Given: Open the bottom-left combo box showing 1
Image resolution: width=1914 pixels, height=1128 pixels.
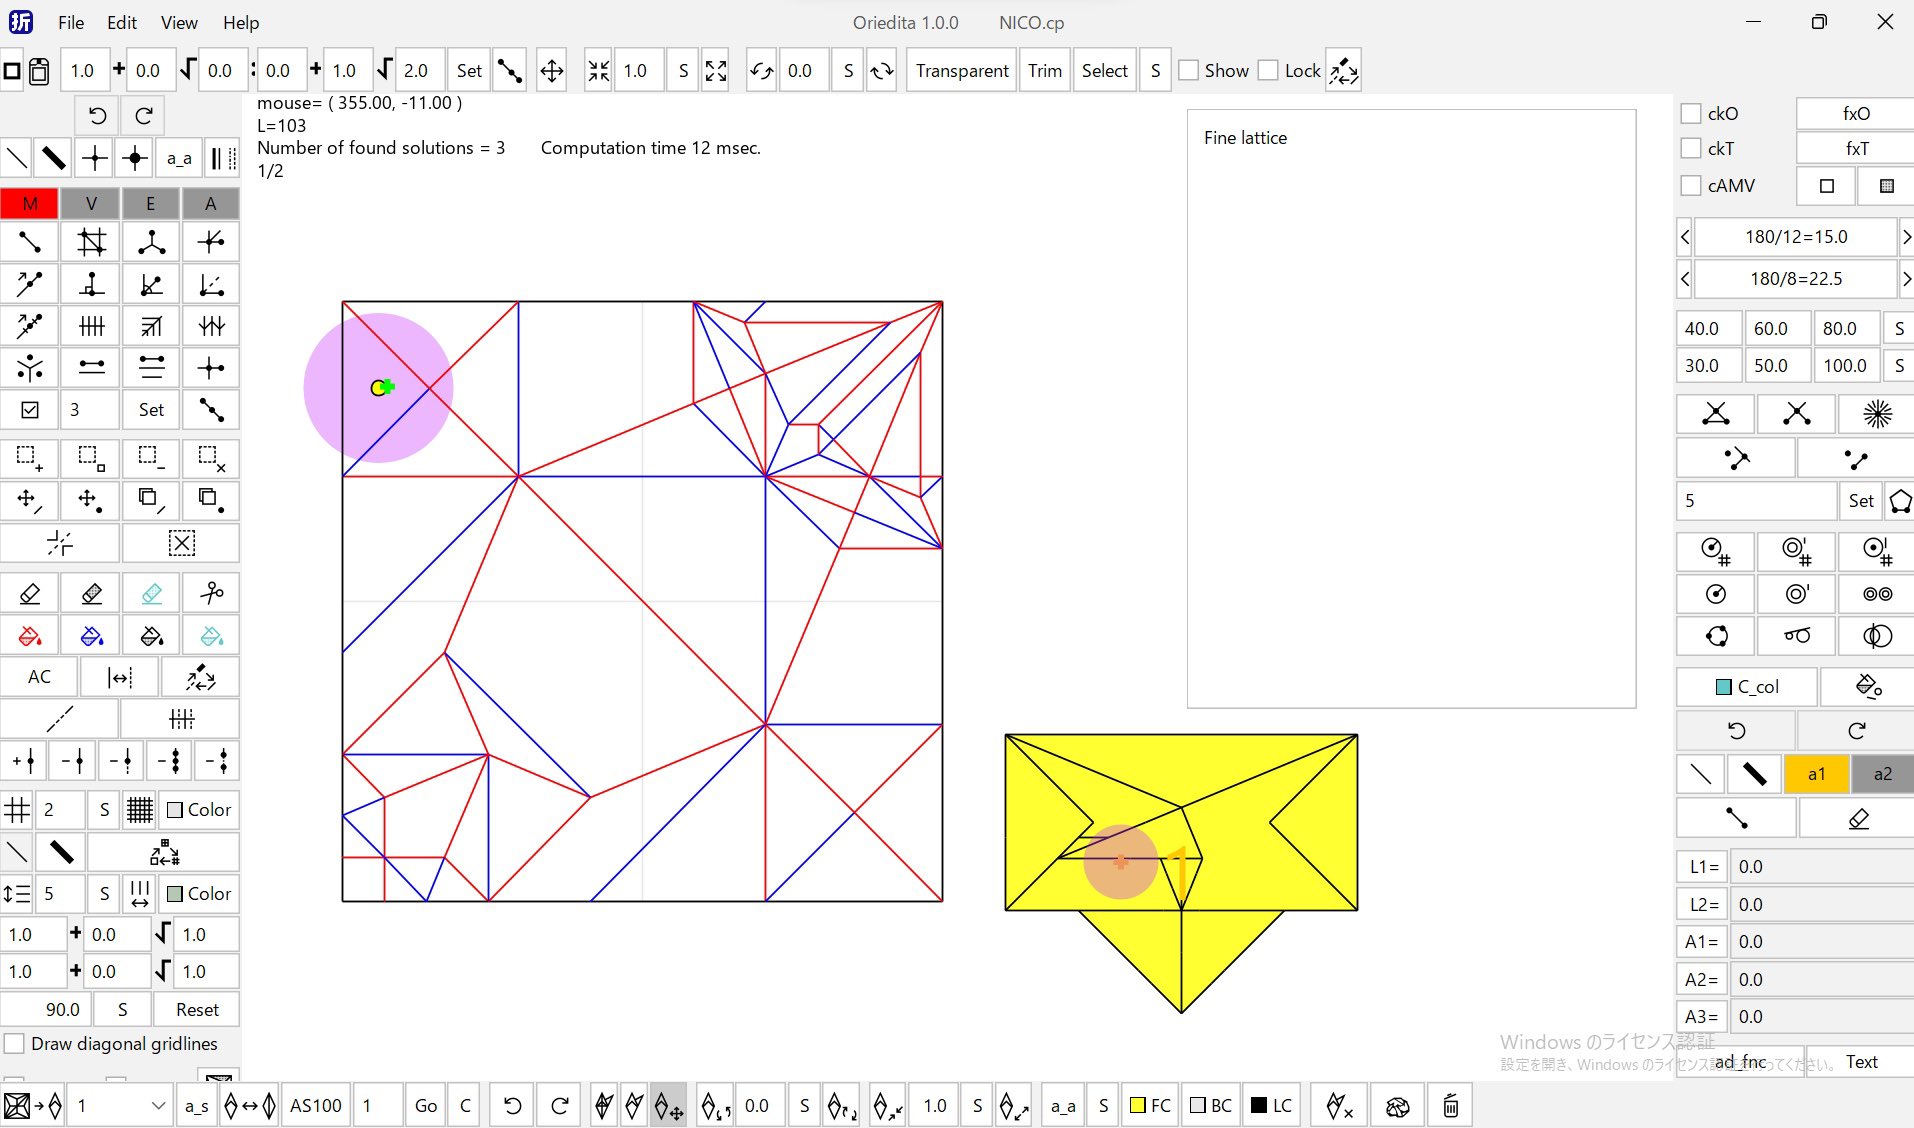Looking at the screenshot, I should (x=120, y=1106).
